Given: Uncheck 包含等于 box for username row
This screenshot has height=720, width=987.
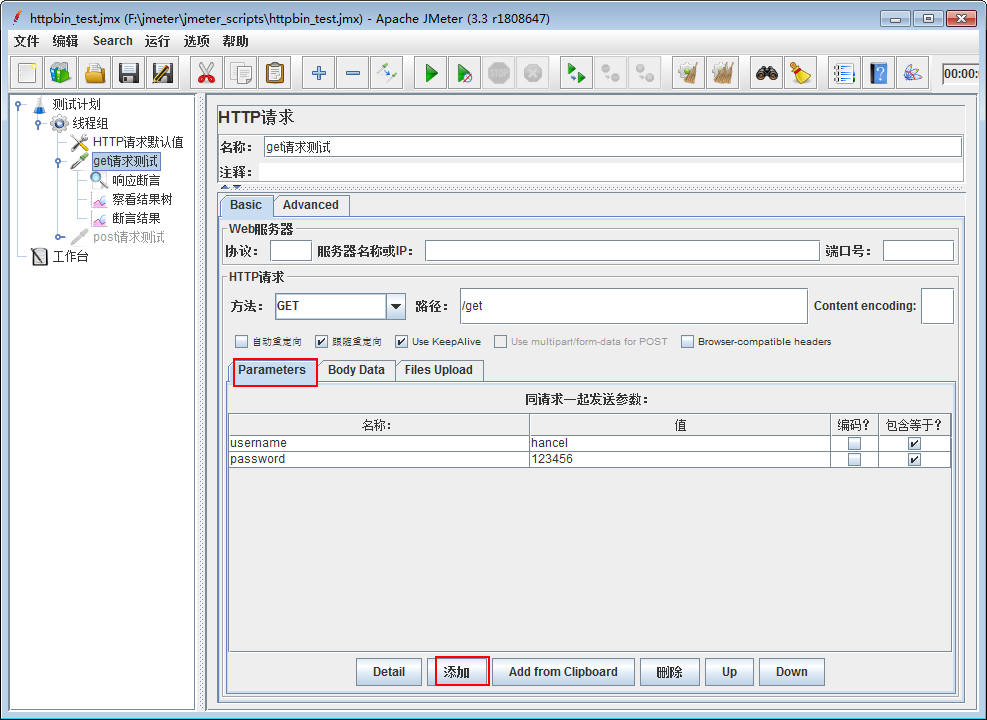Looking at the screenshot, I should [914, 443].
